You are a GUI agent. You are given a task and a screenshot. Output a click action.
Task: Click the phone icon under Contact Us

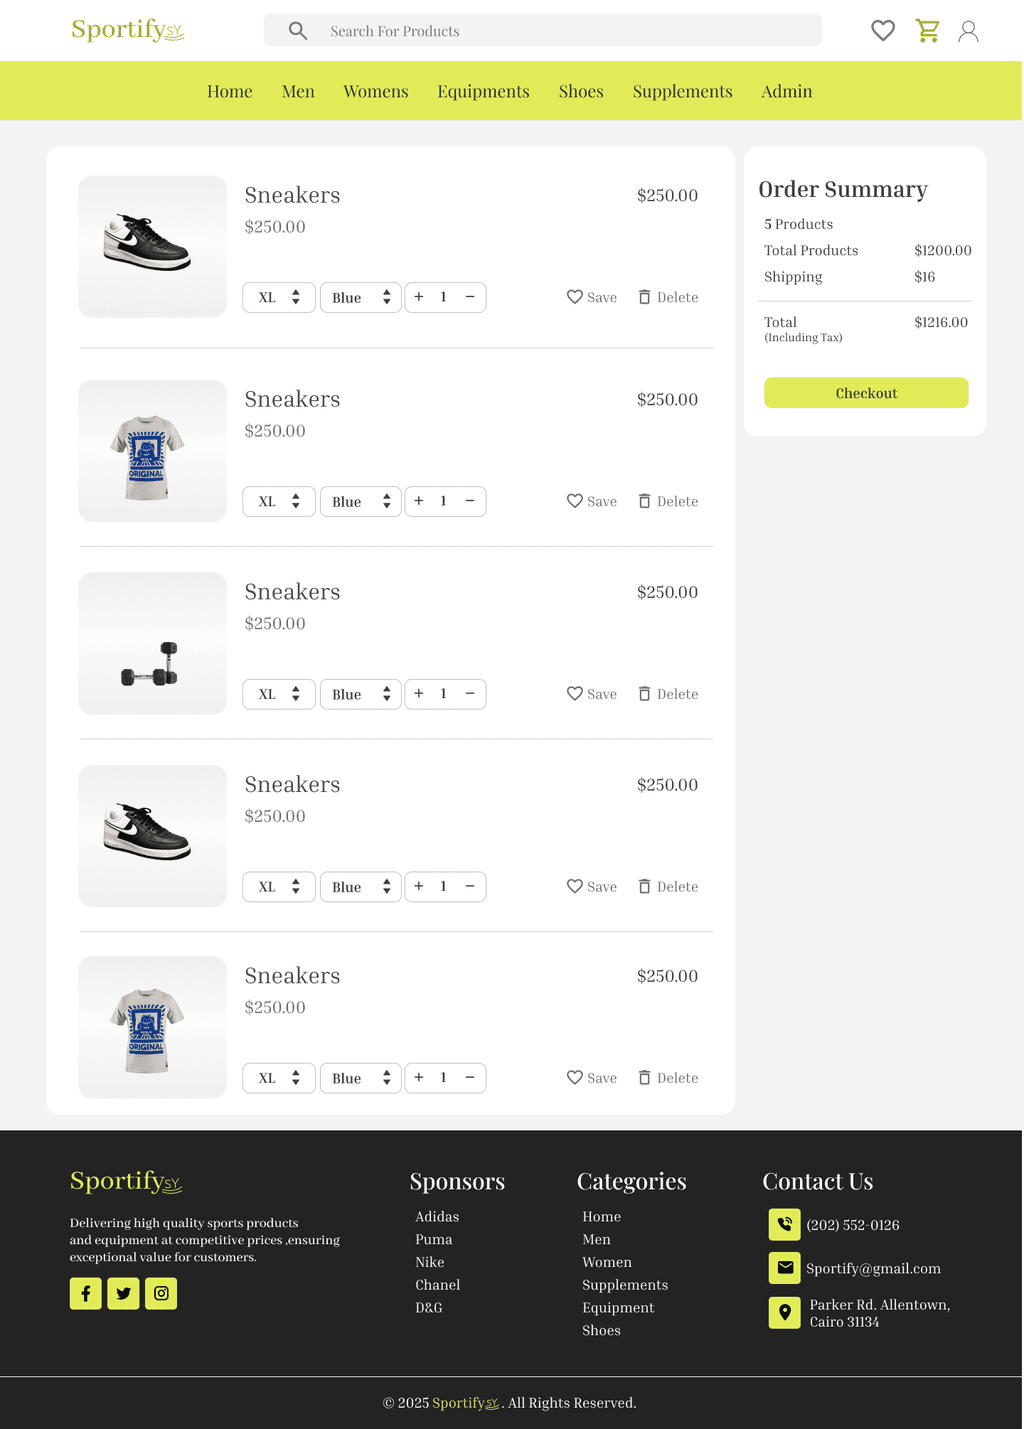[784, 1224]
